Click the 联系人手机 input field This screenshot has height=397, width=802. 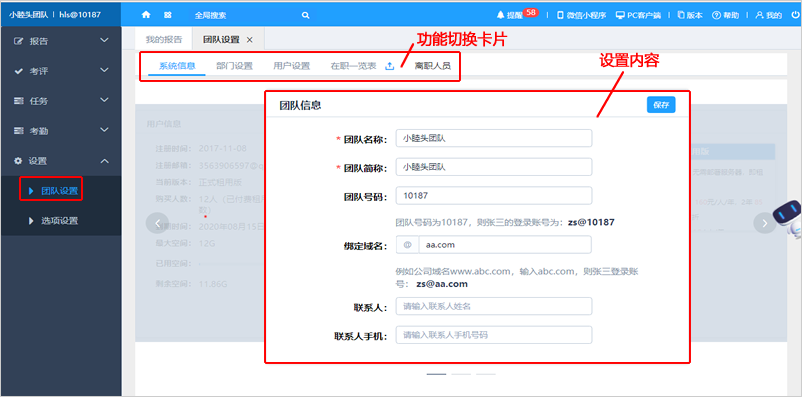tap(494, 335)
